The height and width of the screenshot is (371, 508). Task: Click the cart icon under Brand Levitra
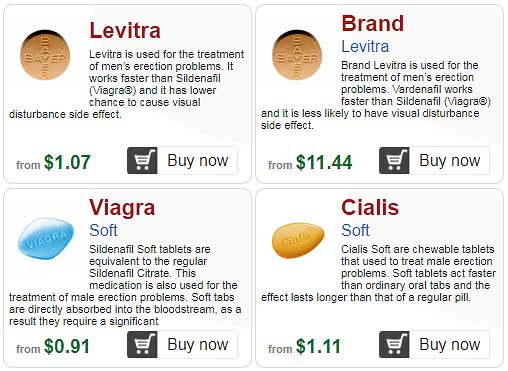click(x=394, y=160)
